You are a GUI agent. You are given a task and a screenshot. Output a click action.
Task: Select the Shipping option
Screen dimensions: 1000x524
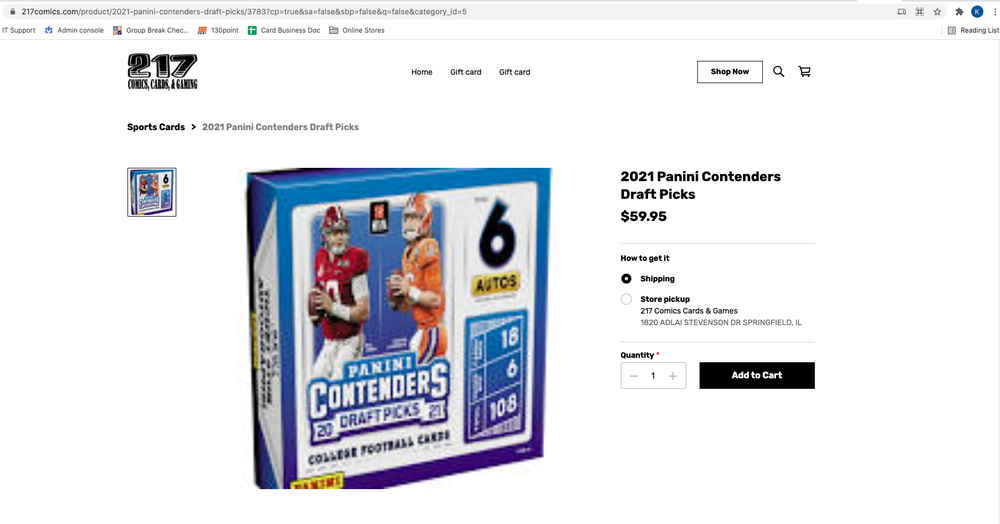click(626, 279)
